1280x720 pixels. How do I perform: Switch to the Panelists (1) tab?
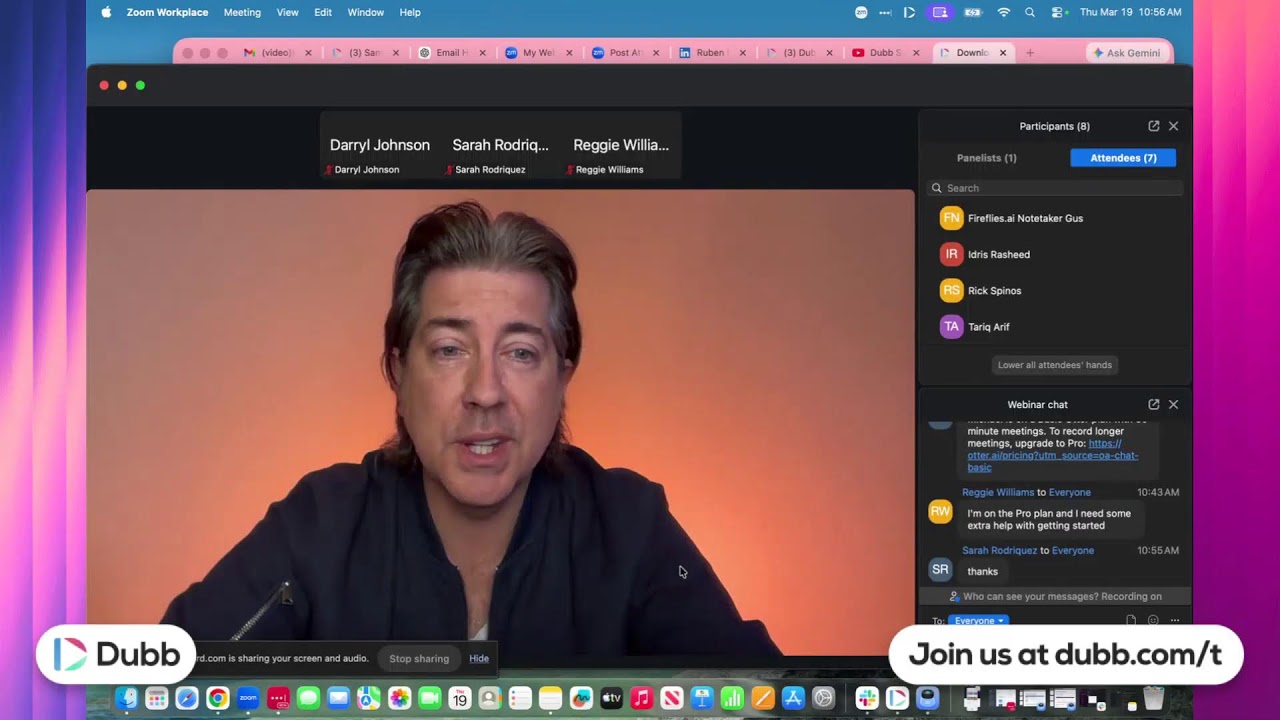pos(987,158)
